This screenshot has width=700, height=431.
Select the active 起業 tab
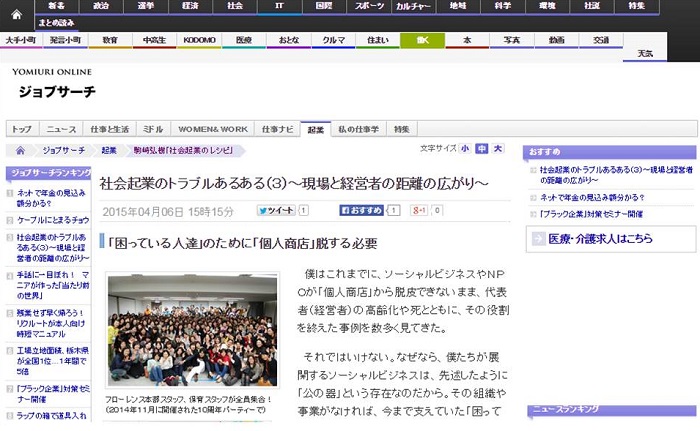pyautogui.click(x=316, y=130)
